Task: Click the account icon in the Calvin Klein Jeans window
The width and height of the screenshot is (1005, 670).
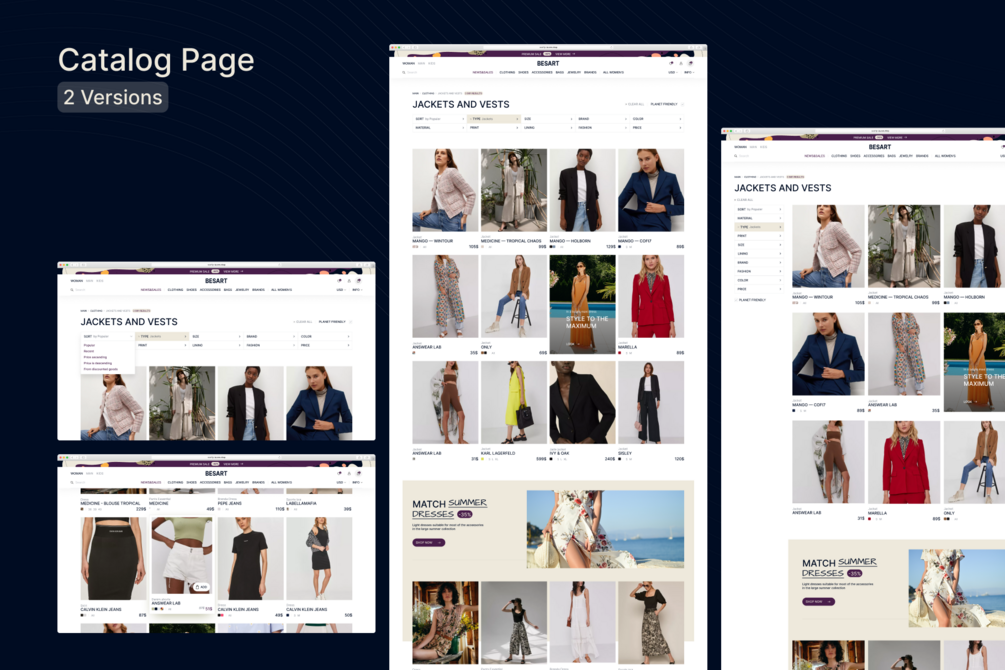Action: point(349,473)
